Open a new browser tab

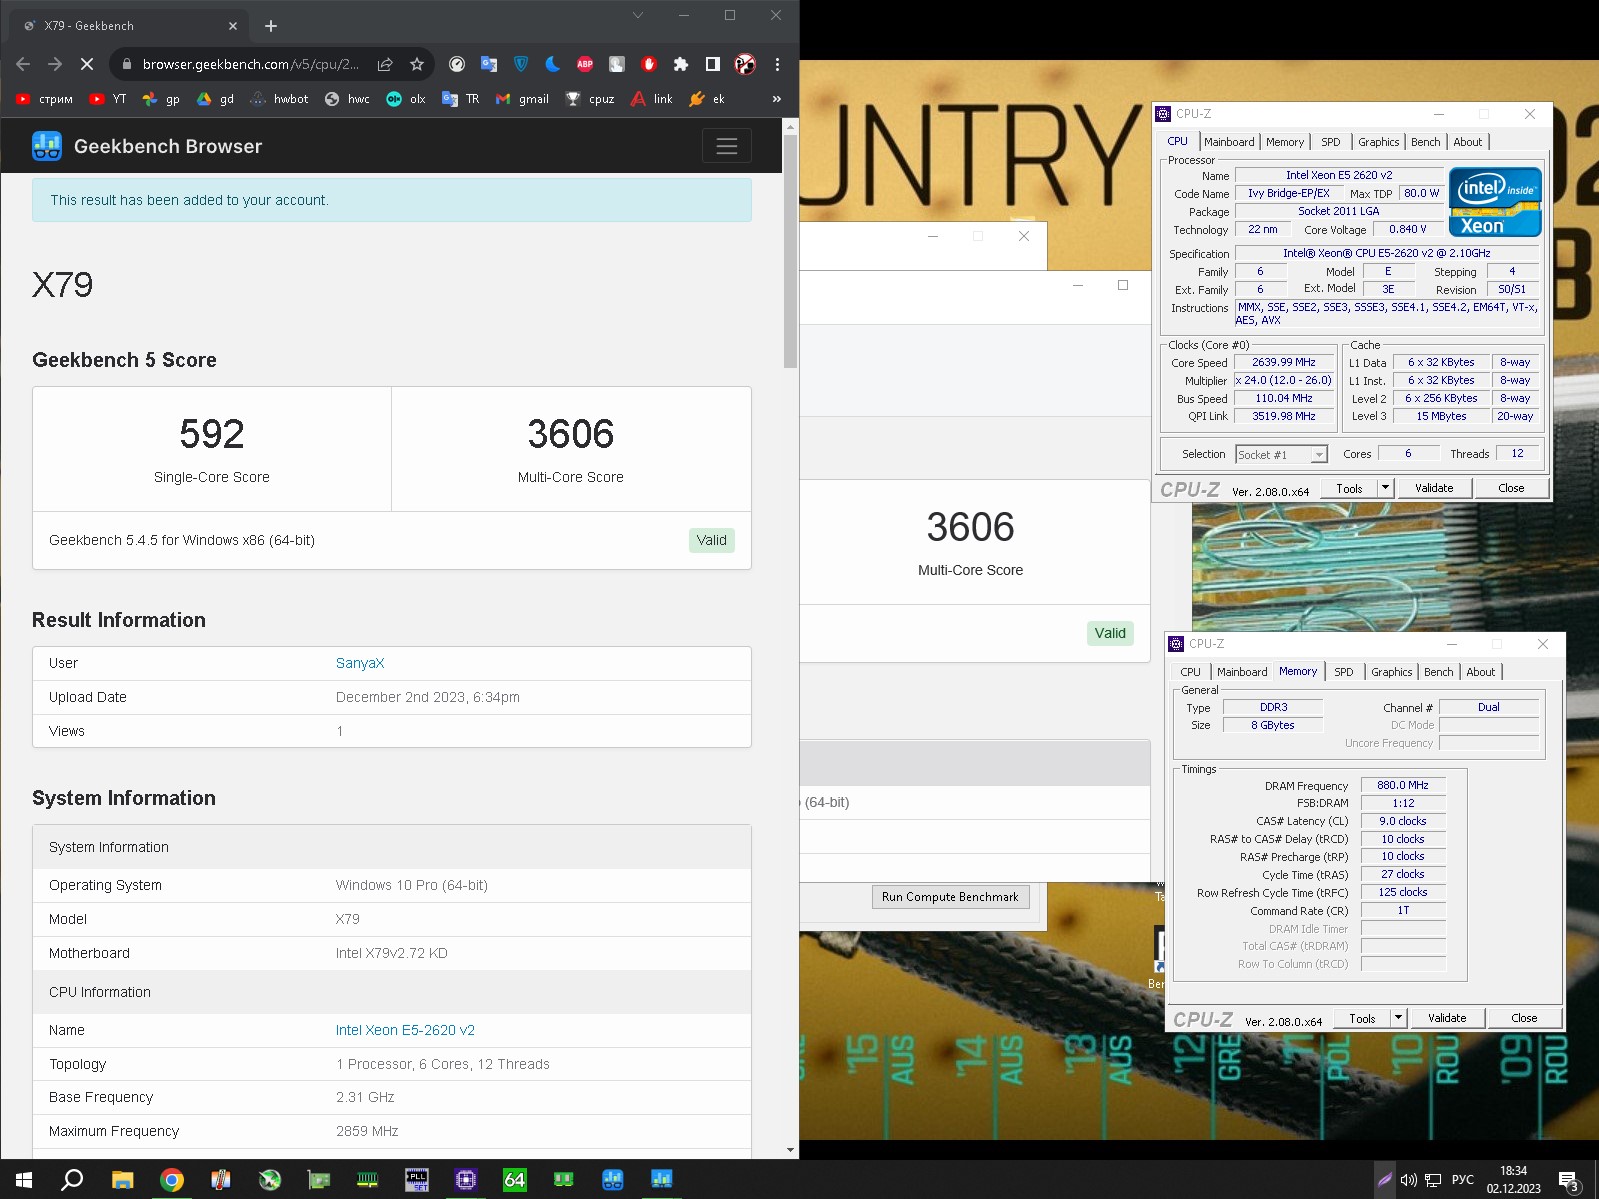tap(271, 26)
